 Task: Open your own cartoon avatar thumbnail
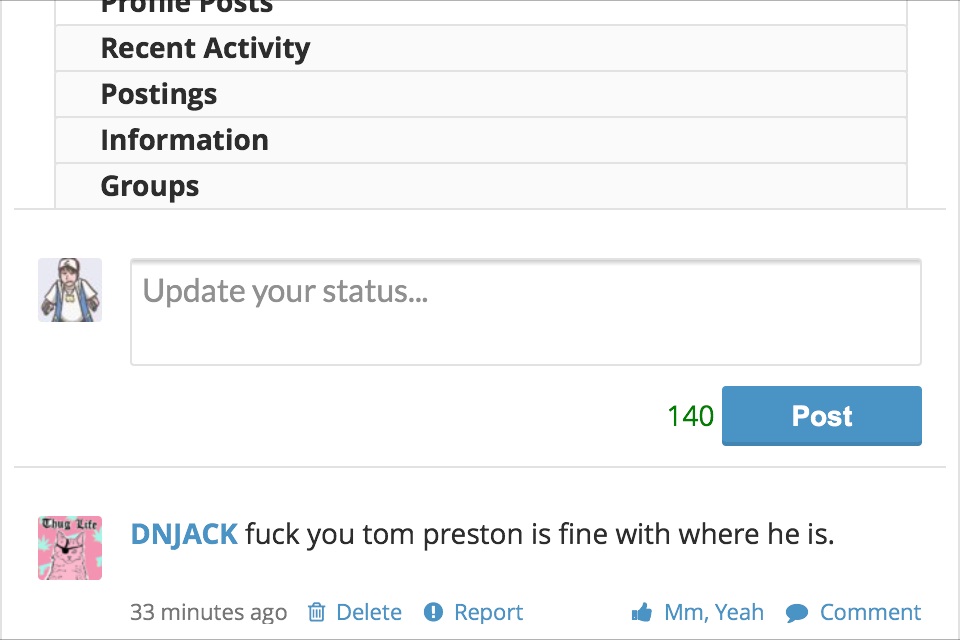[x=70, y=290]
